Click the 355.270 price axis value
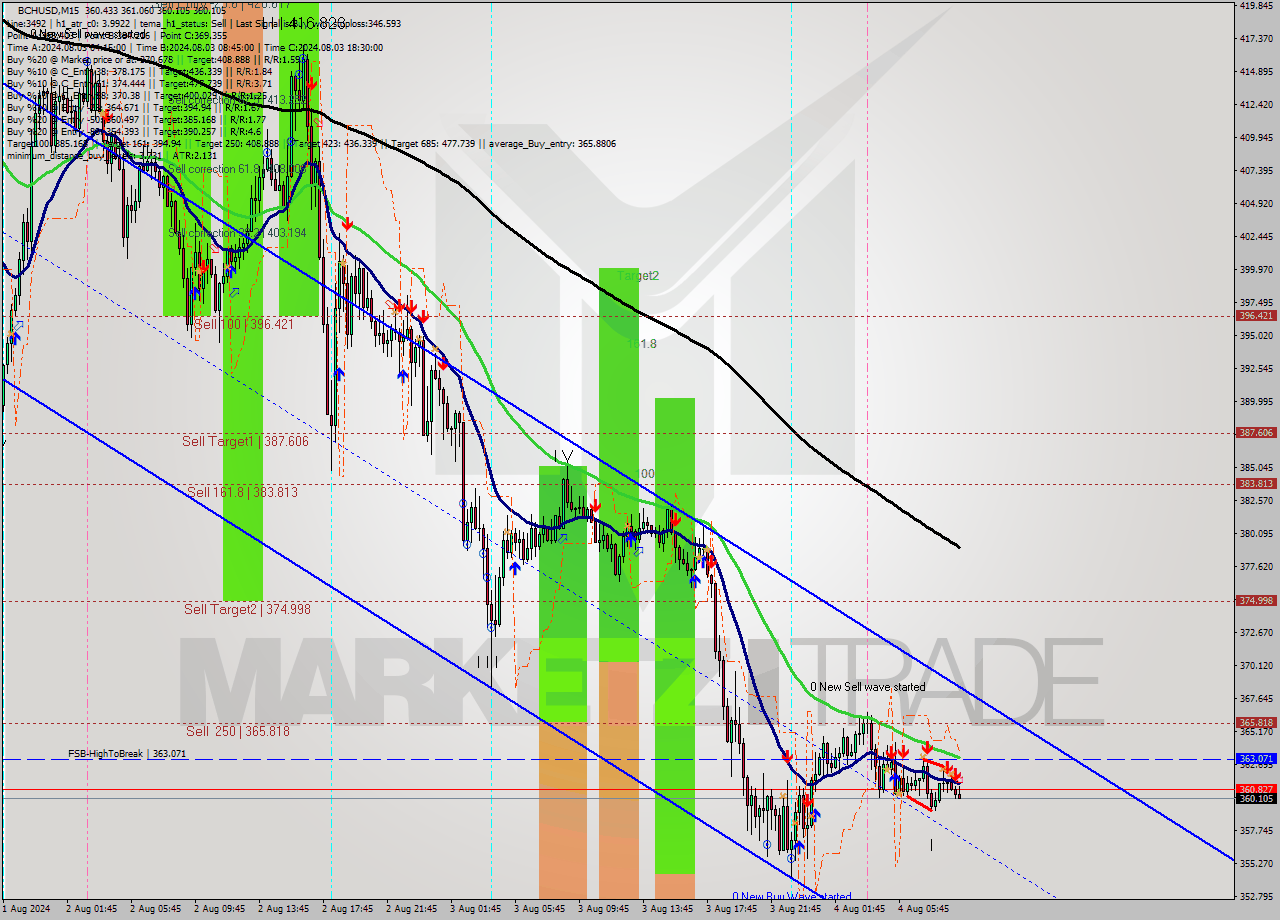 tap(1256, 863)
